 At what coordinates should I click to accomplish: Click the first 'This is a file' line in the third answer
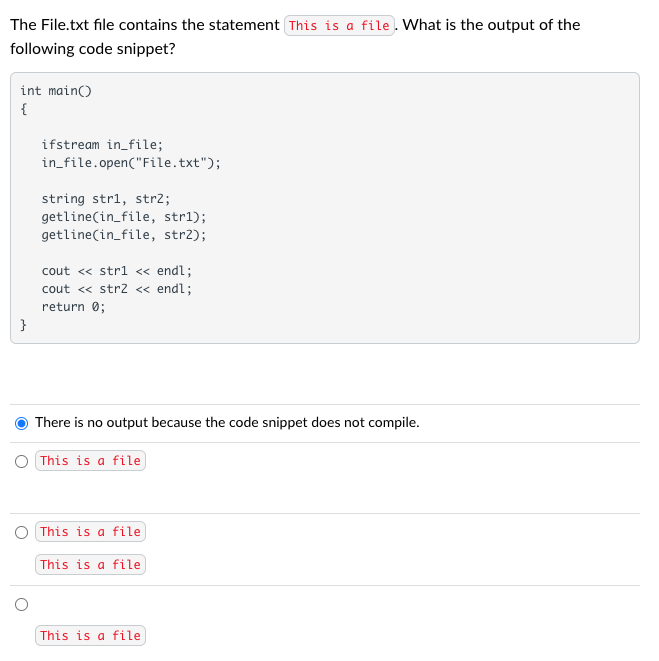pyautogui.click(x=90, y=532)
